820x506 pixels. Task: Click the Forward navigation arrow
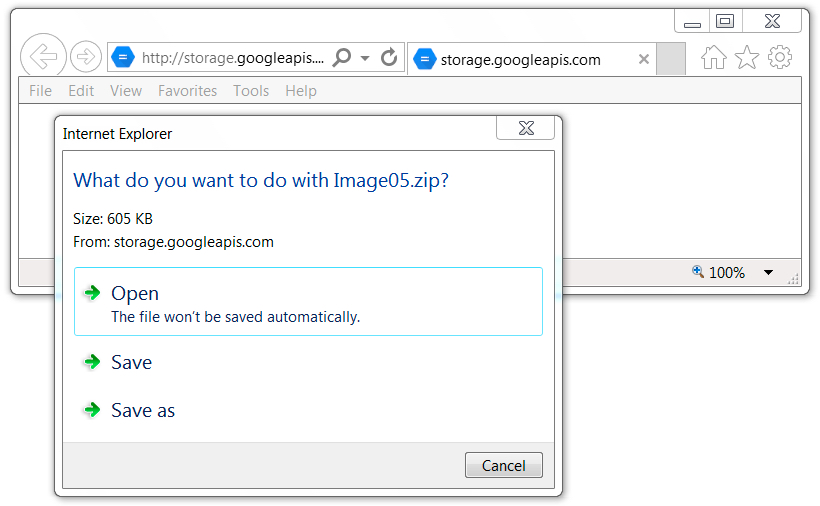coord(86,56)
